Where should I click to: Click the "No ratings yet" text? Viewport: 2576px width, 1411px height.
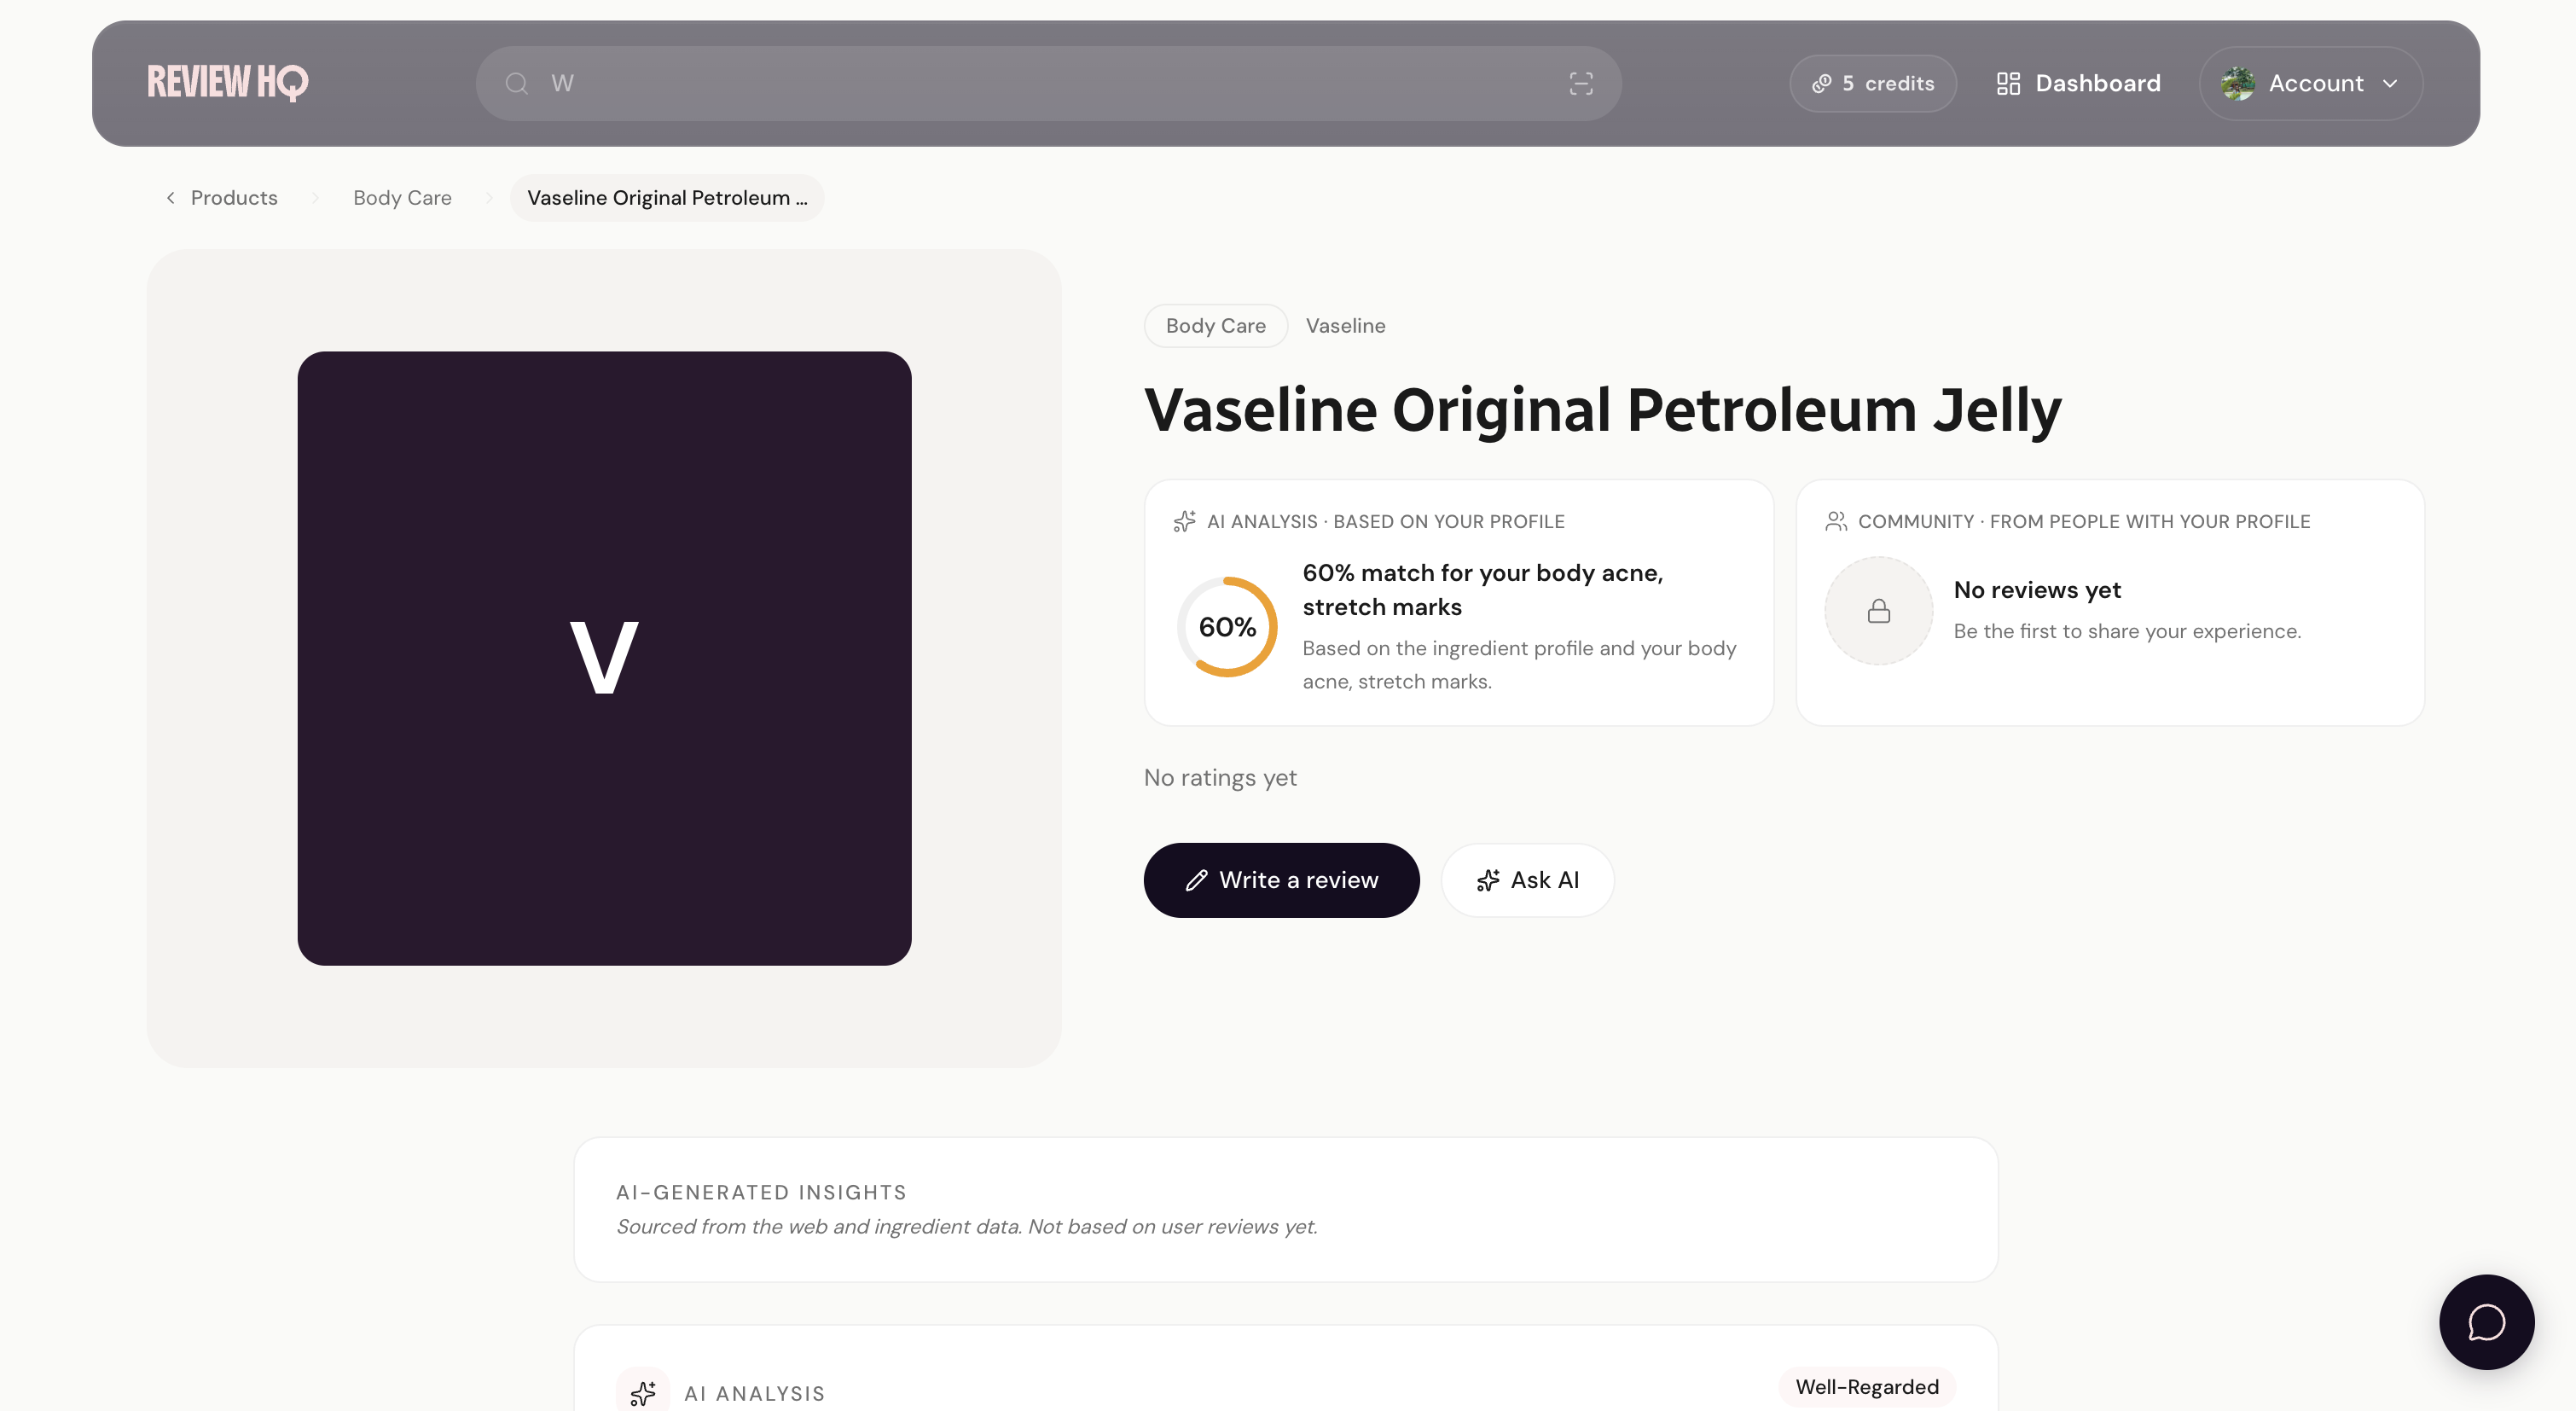point(1220,778)
